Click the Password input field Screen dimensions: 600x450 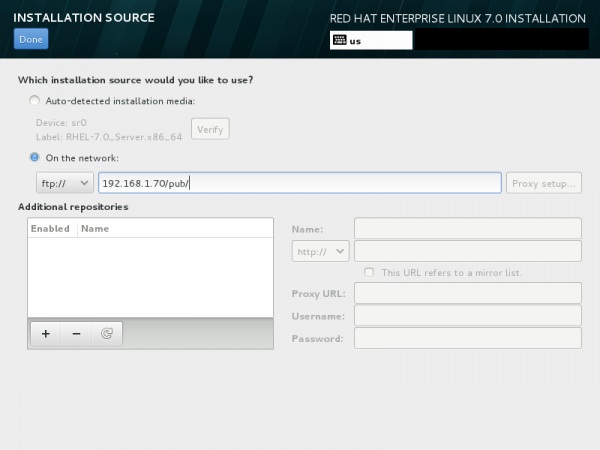(x=468, y=339)
